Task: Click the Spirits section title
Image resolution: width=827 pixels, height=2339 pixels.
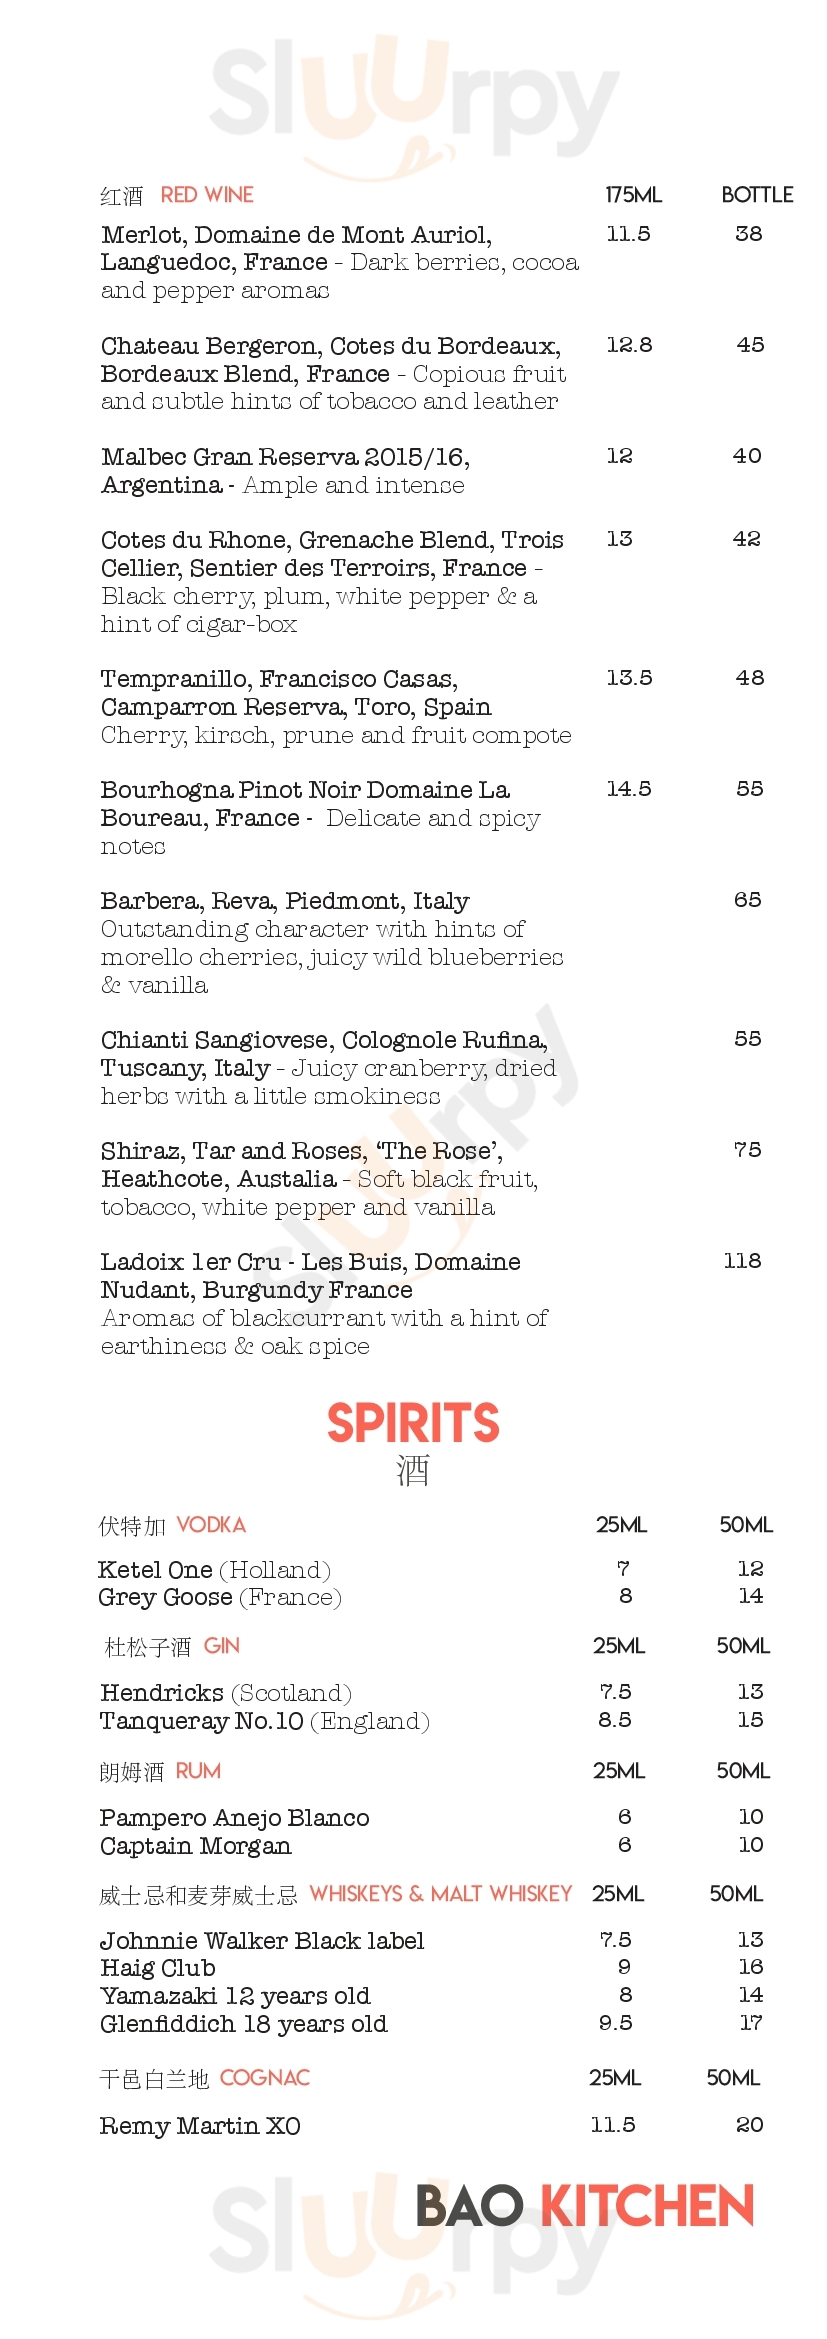Action: (x=413, y=1423)
